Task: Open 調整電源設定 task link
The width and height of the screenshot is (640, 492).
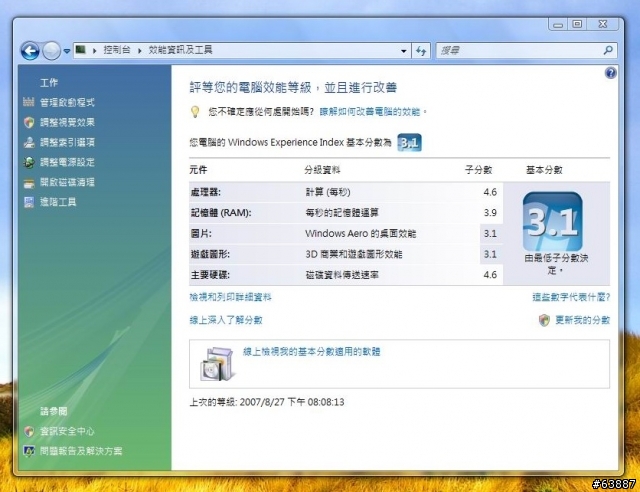Action: click(67, 162)
